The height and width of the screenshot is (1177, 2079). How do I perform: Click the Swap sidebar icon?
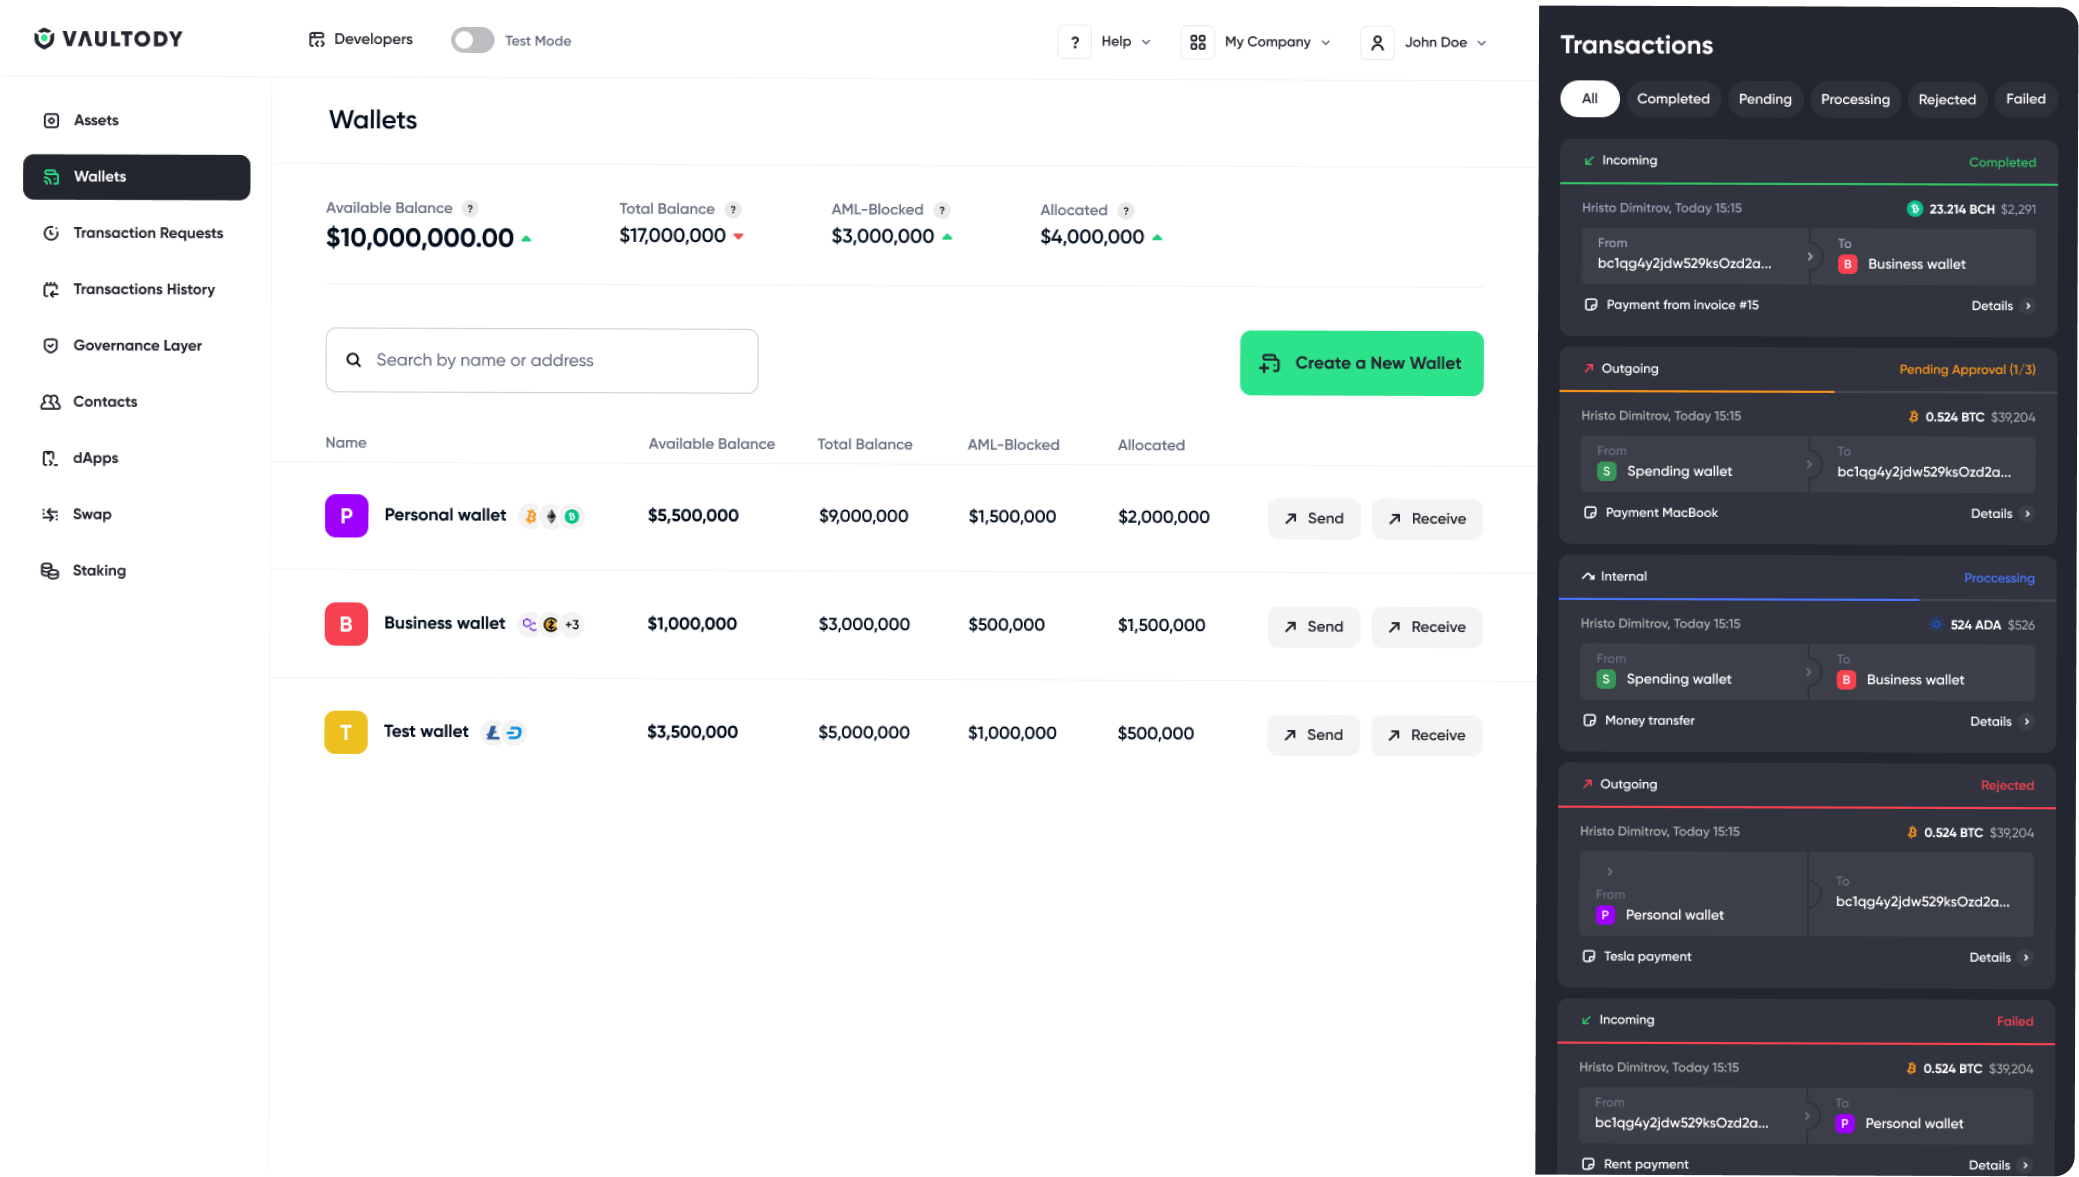[50, 514]
